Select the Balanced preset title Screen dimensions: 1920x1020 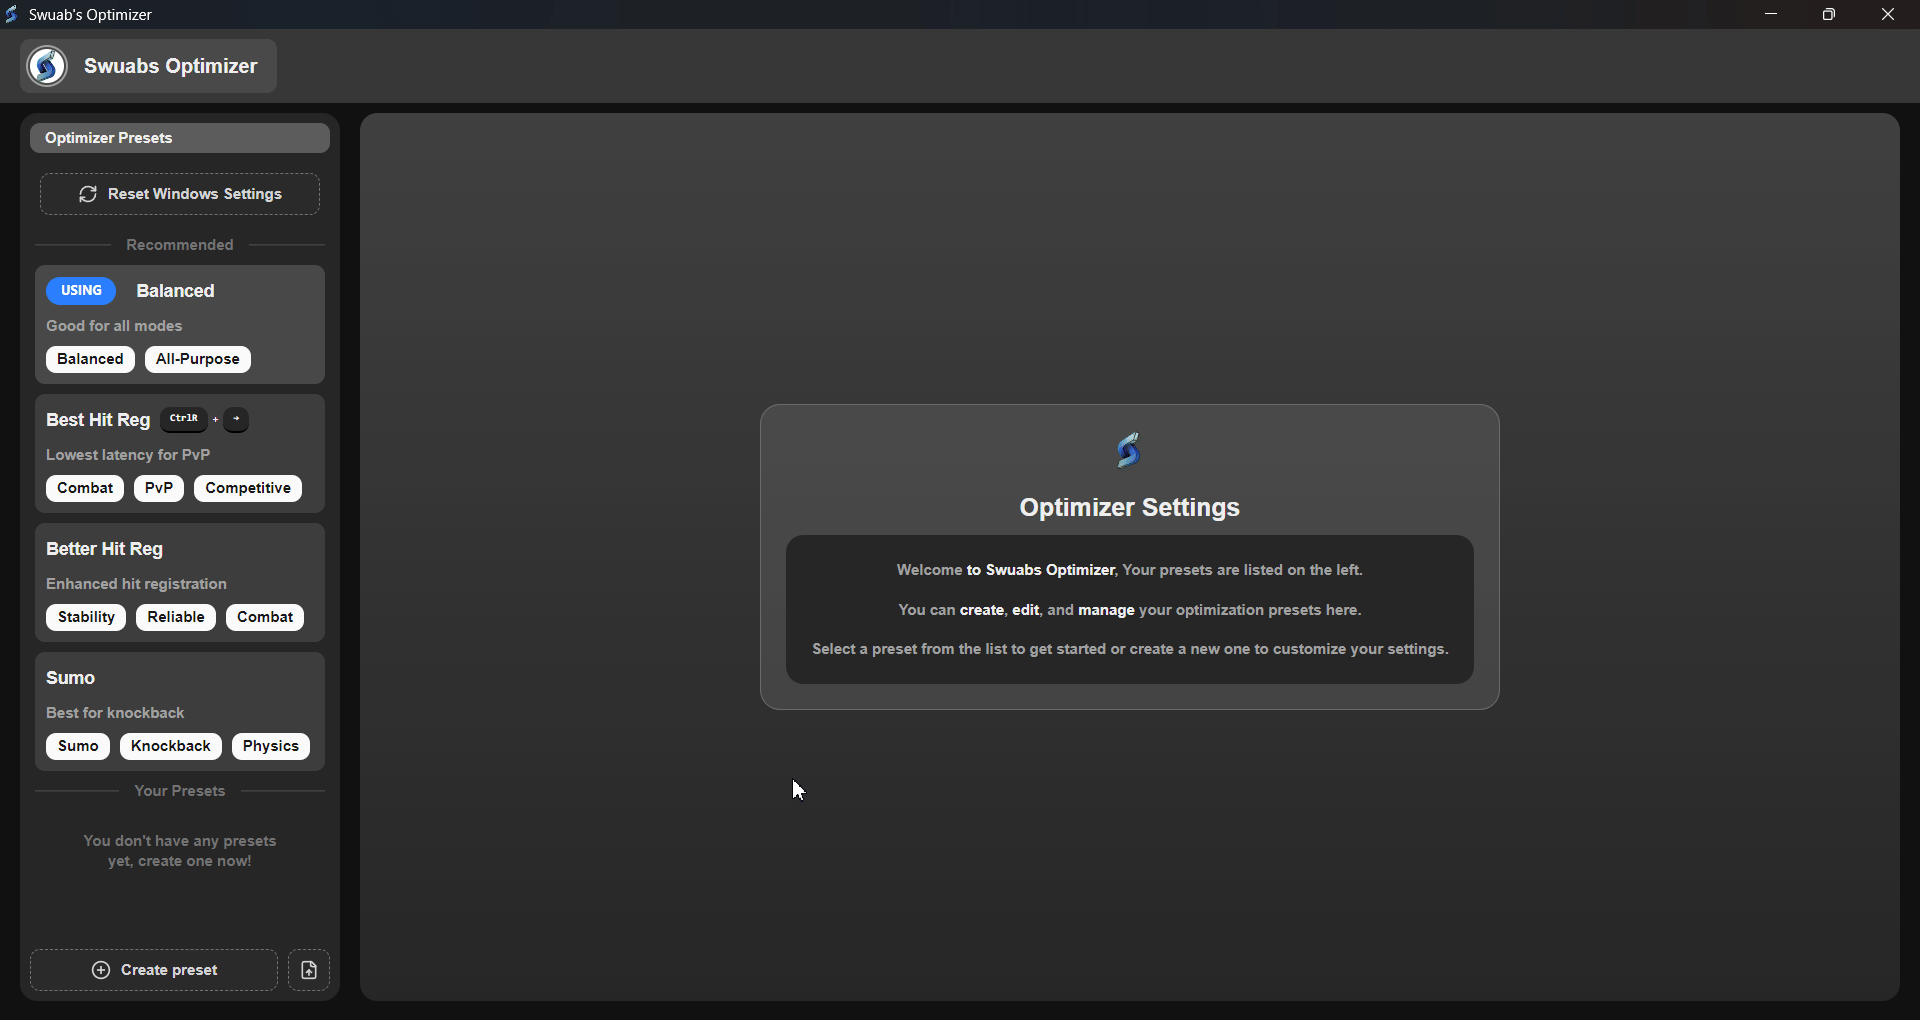coord(175,291)
